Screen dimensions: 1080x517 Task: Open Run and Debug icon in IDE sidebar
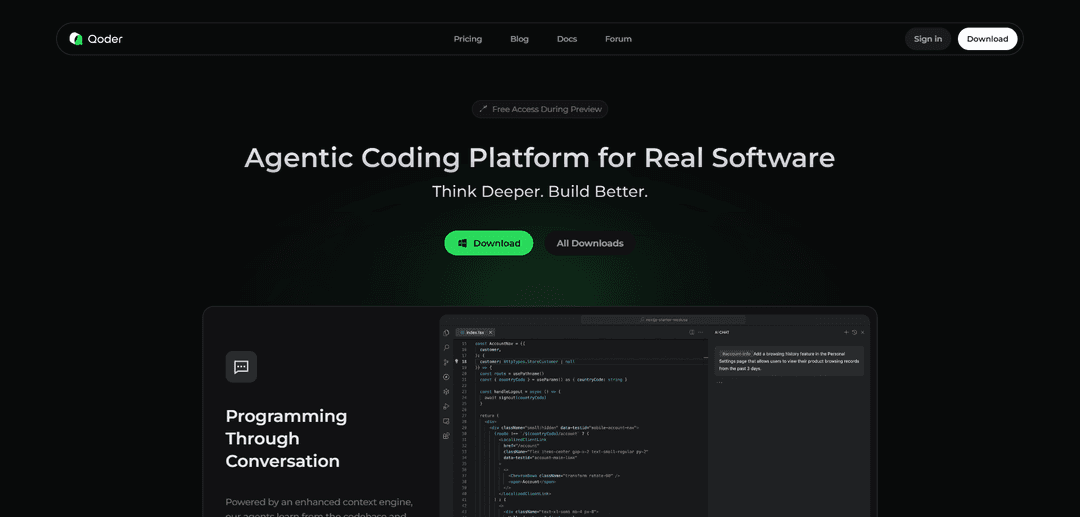coord(446,406)
